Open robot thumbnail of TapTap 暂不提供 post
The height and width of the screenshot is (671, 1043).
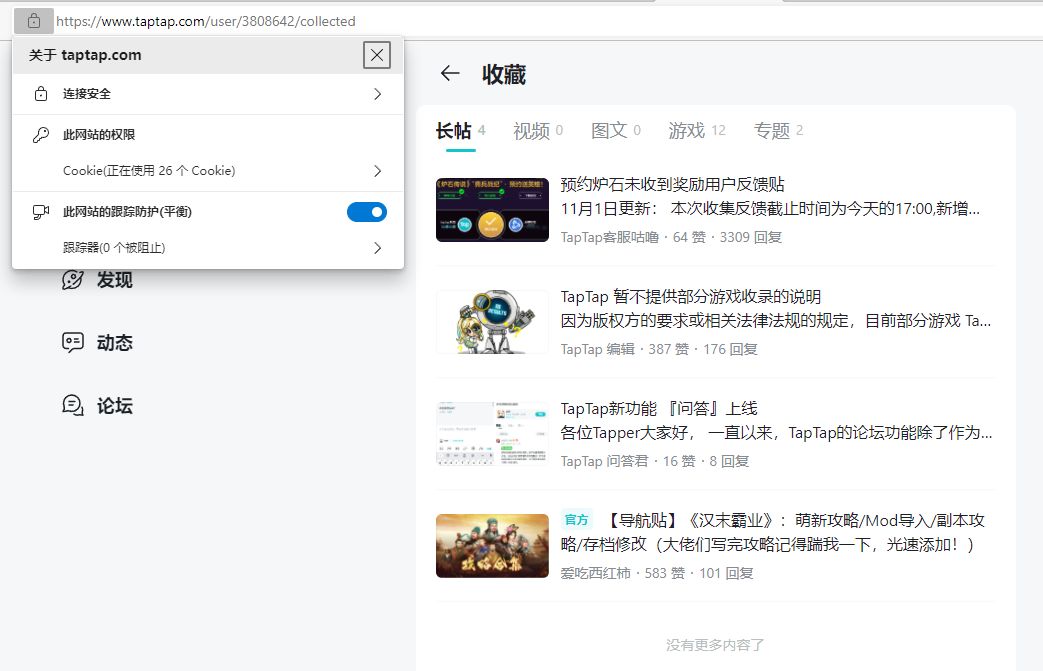tap(492, 322)
